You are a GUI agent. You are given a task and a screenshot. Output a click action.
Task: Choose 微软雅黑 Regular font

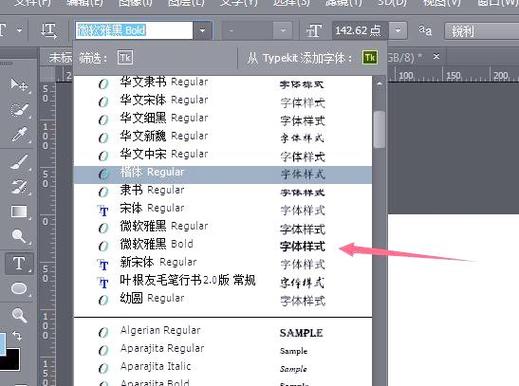[223, 227]
